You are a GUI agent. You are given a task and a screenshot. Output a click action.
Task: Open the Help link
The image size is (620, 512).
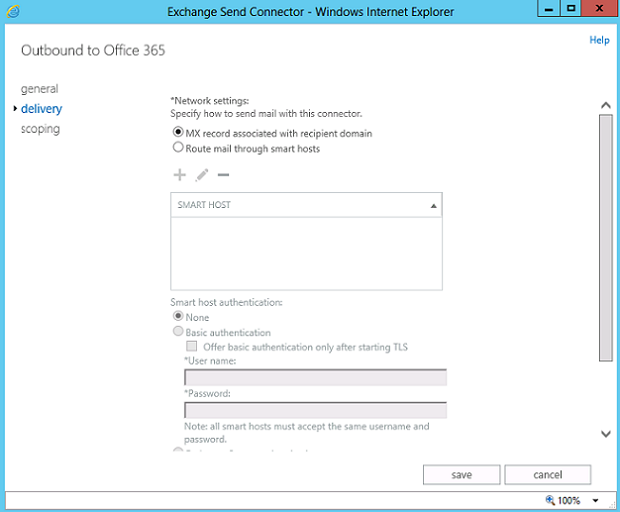(599, 40)
